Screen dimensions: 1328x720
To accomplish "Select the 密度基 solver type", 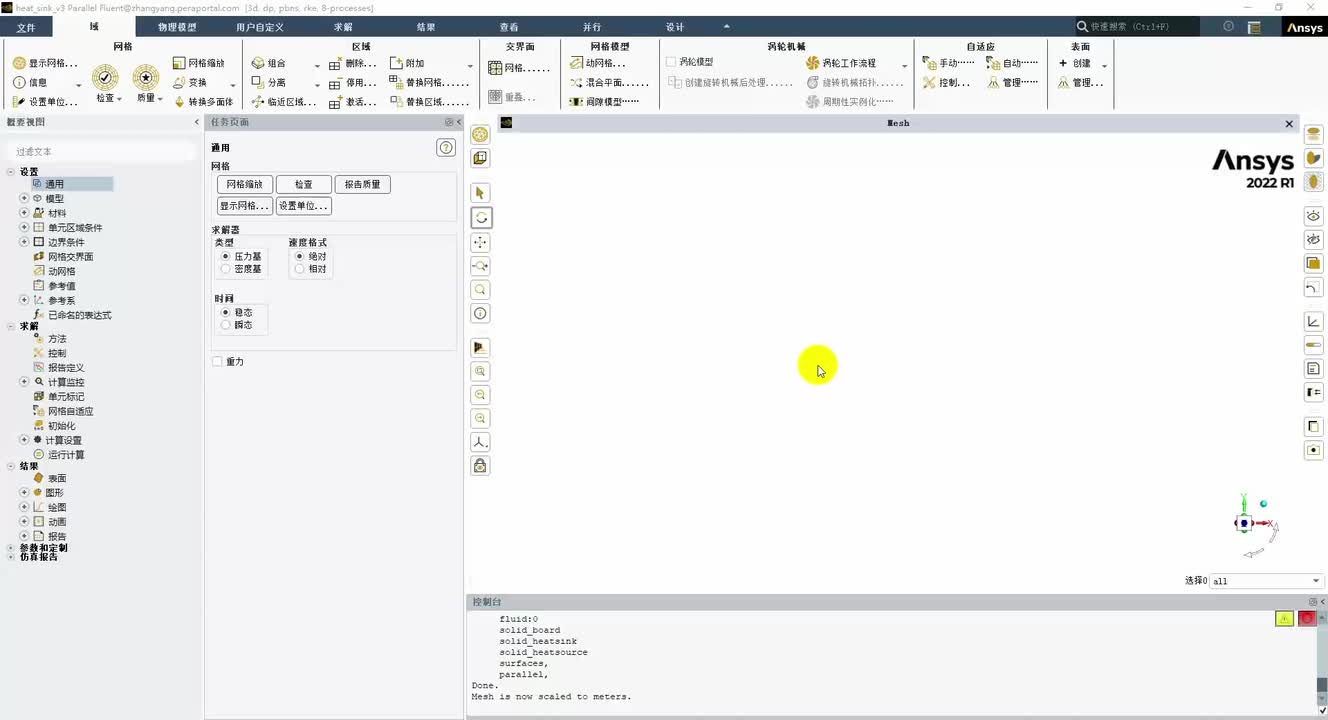I will 241,269.
